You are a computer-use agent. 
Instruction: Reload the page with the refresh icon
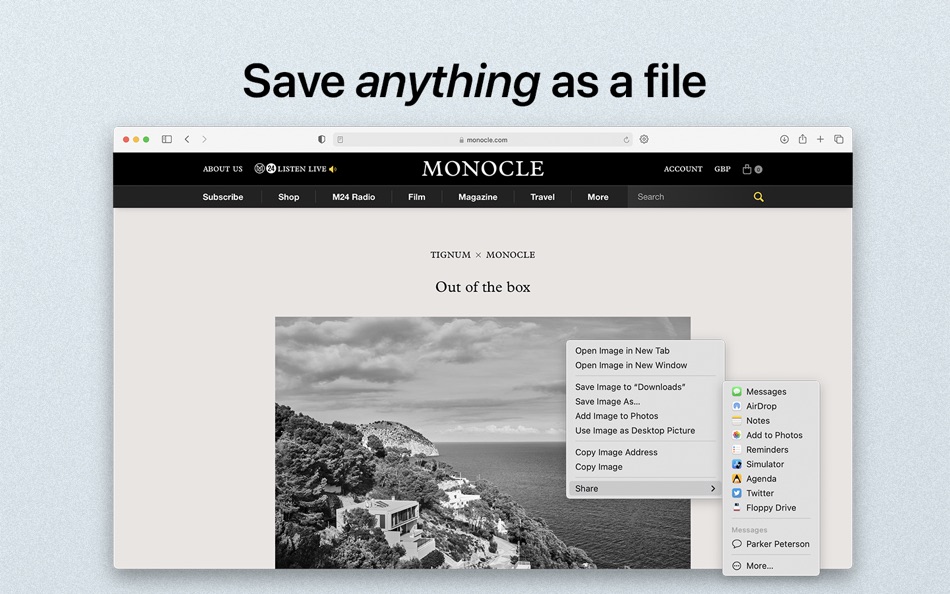[x=626, y=140]
